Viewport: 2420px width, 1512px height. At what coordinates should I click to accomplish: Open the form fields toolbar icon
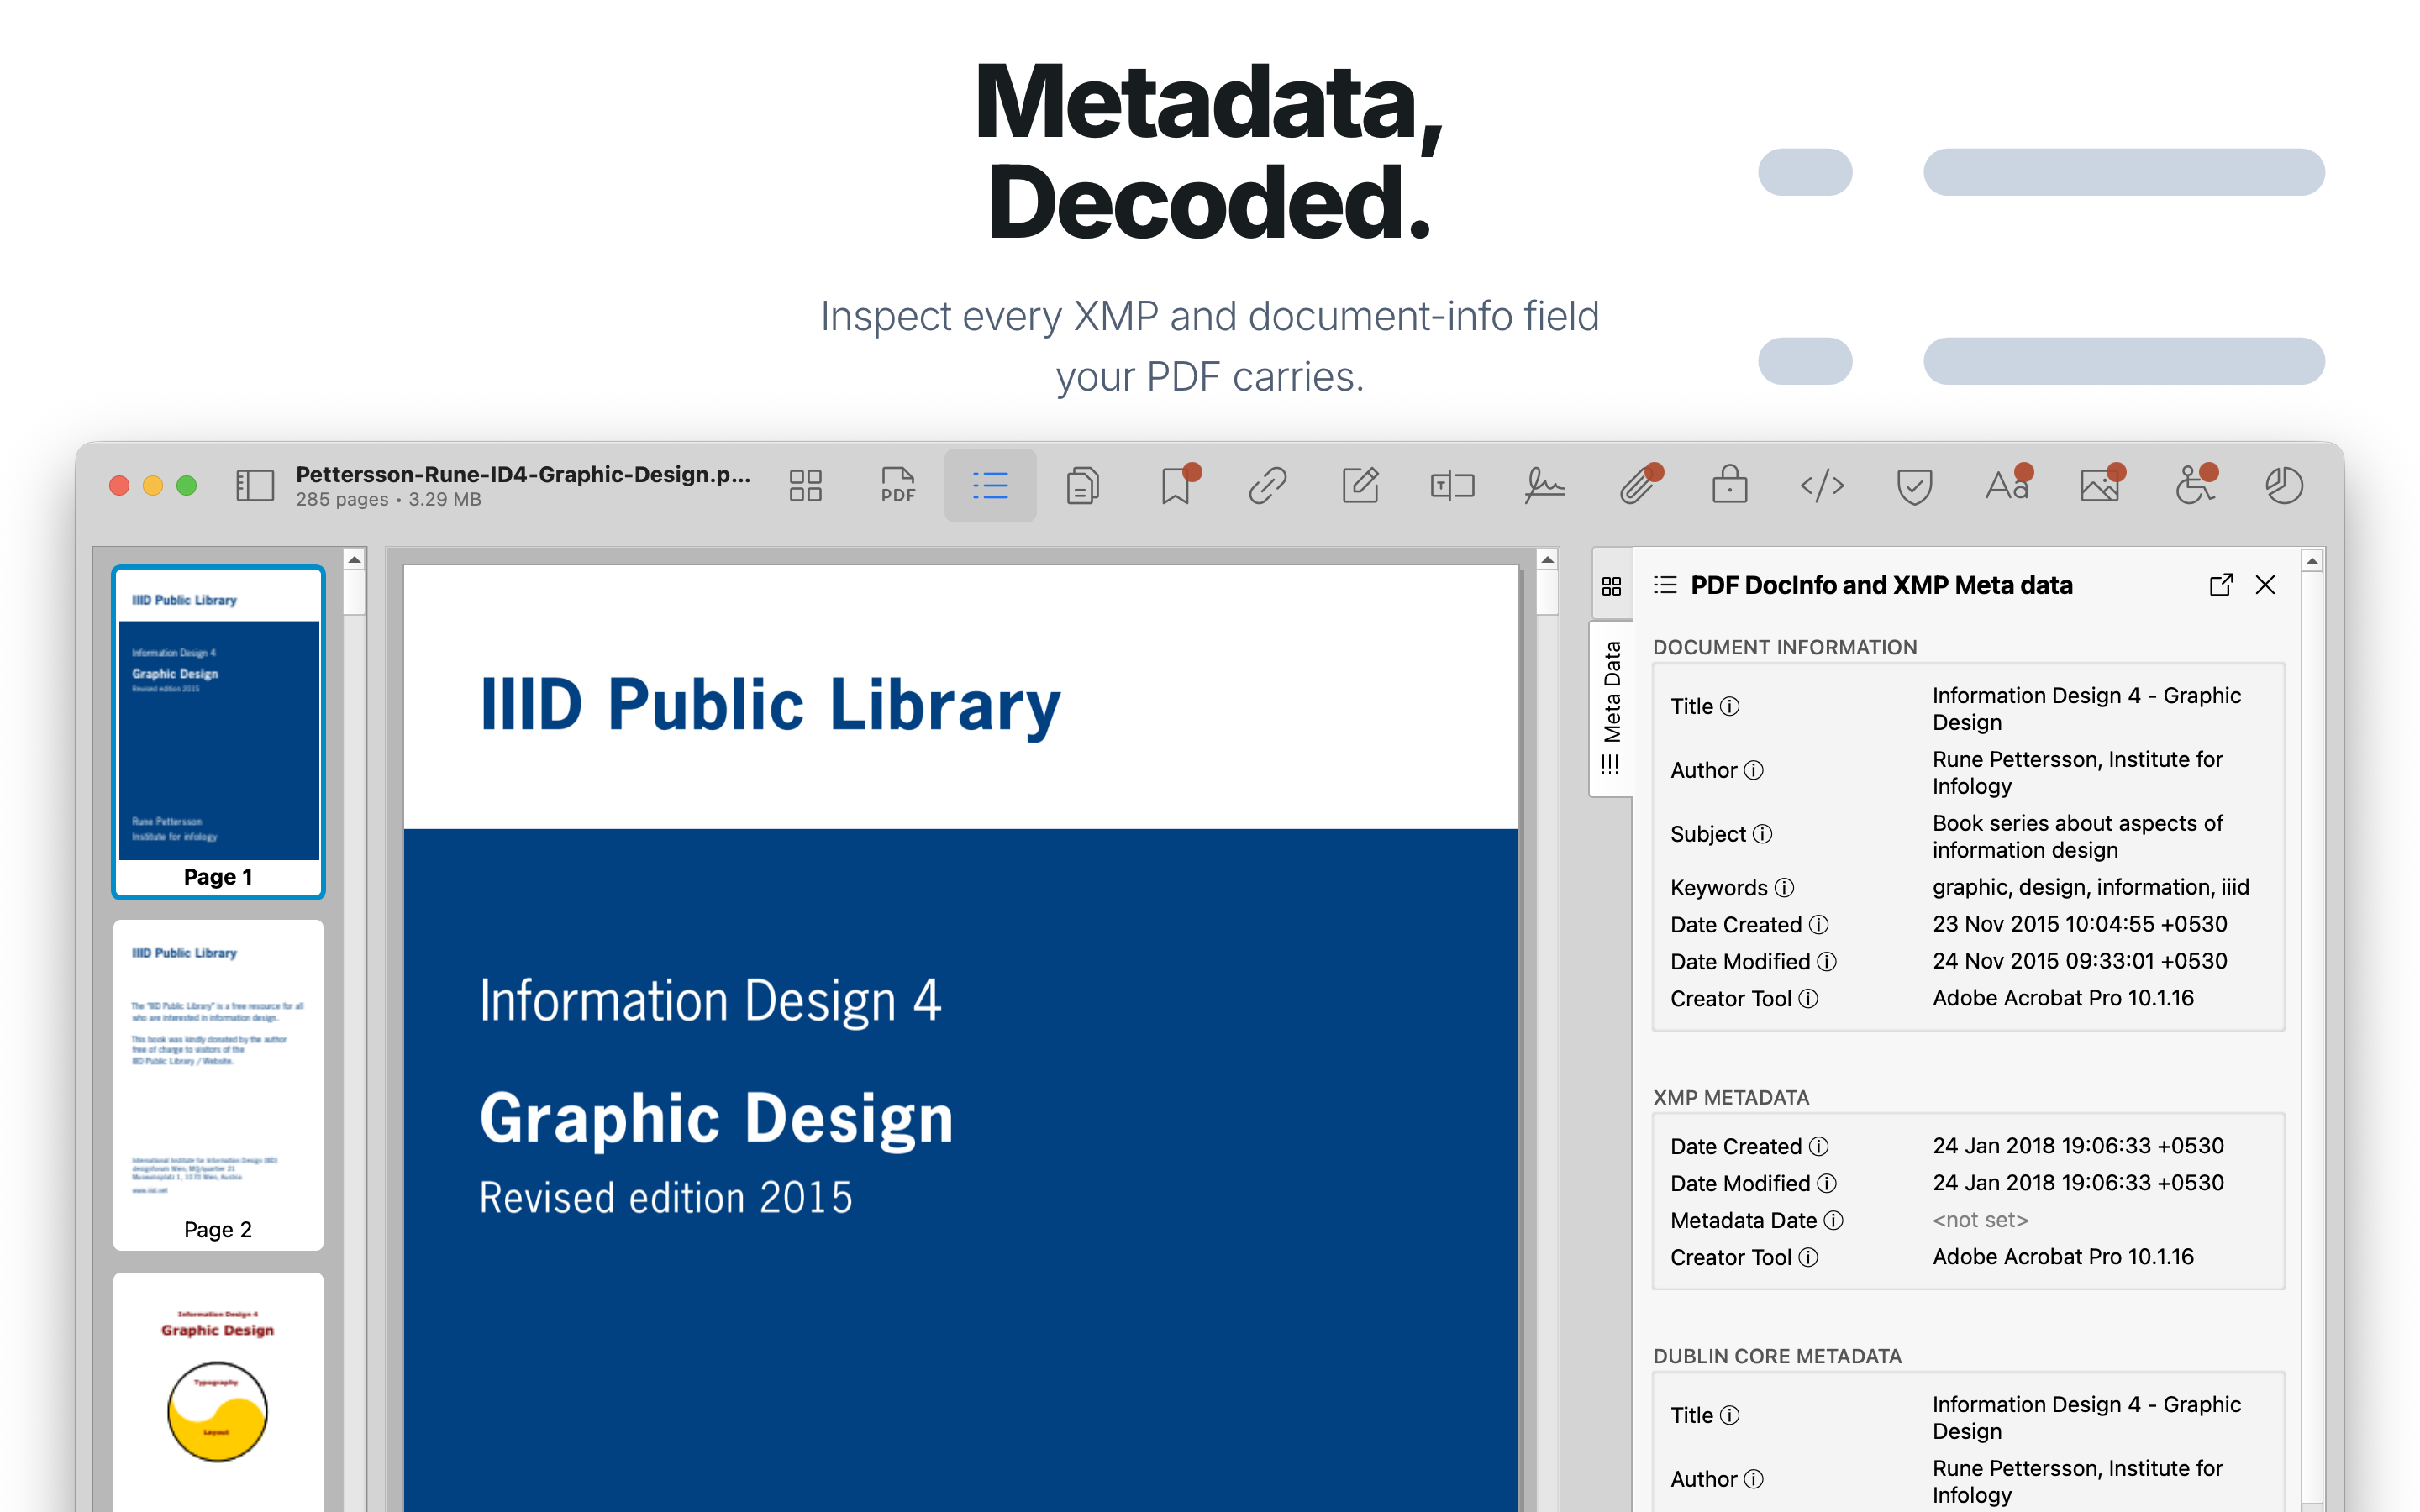tap(1452, 486)
